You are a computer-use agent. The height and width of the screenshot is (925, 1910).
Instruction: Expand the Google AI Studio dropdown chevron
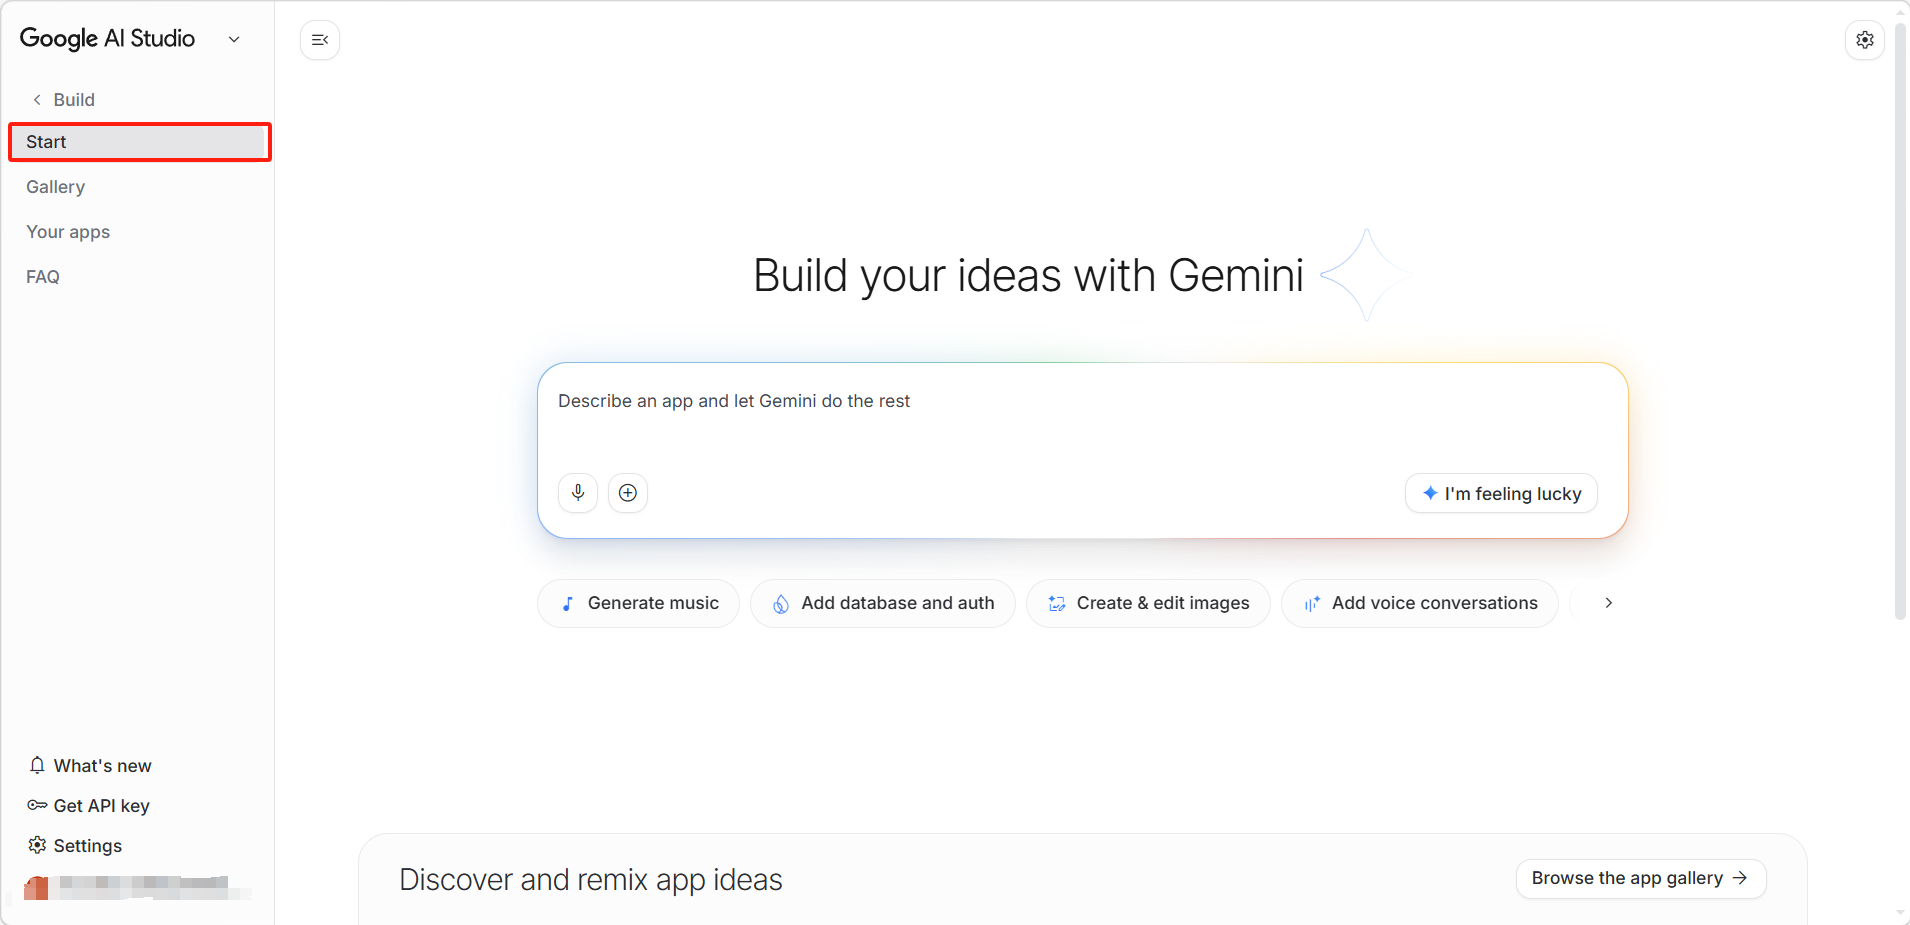234,39
